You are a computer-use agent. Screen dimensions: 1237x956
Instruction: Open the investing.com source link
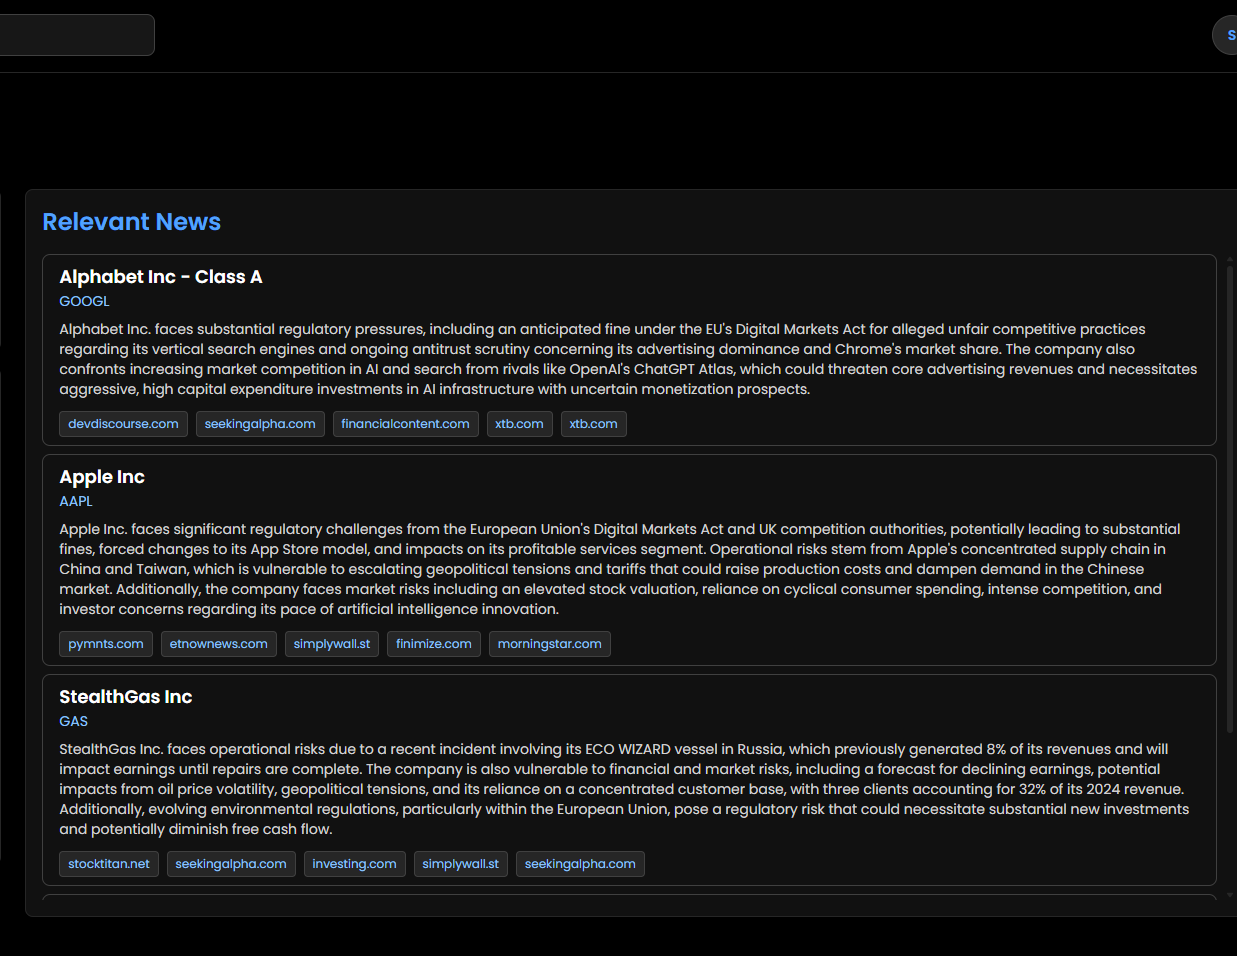354,864
